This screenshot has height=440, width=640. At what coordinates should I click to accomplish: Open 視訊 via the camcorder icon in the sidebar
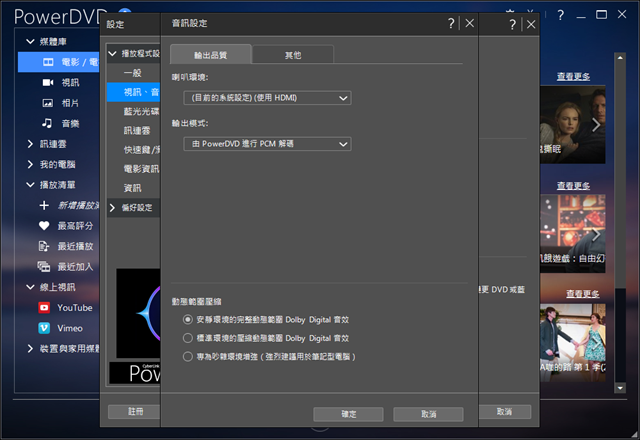click(48, 82)
